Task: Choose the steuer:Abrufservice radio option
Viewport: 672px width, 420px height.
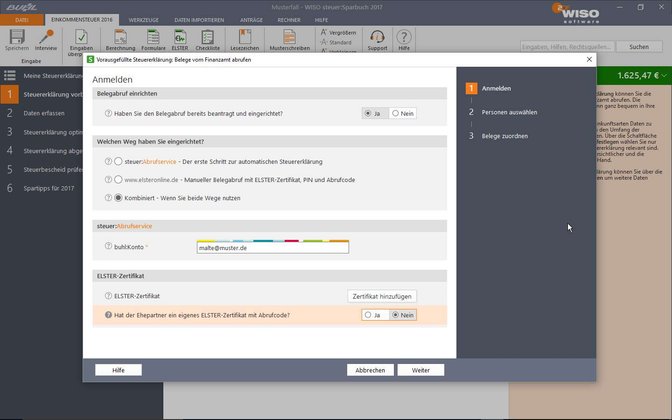Action: coord(118,162)
